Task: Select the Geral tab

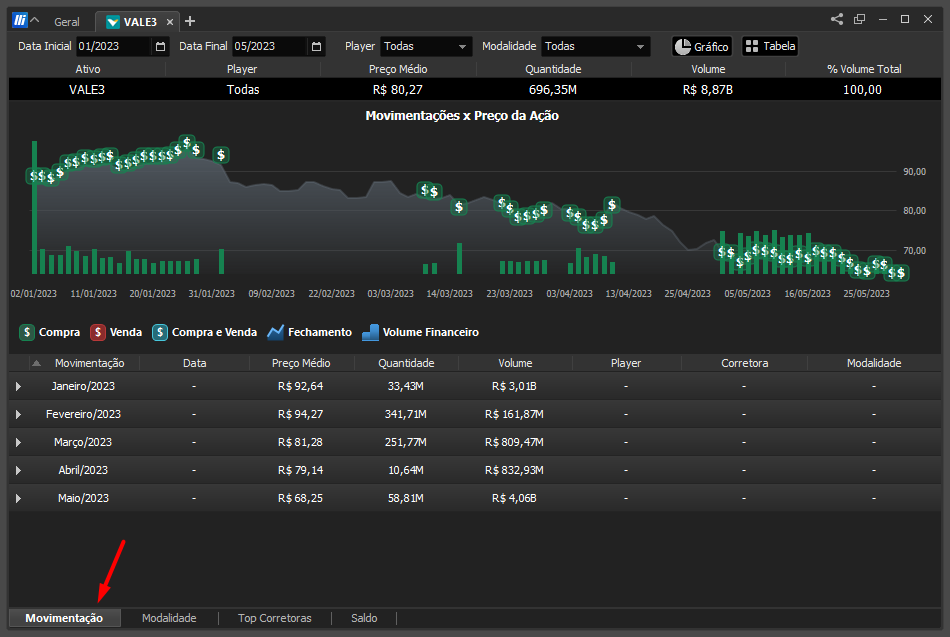Action: click(x=67, y=22)
